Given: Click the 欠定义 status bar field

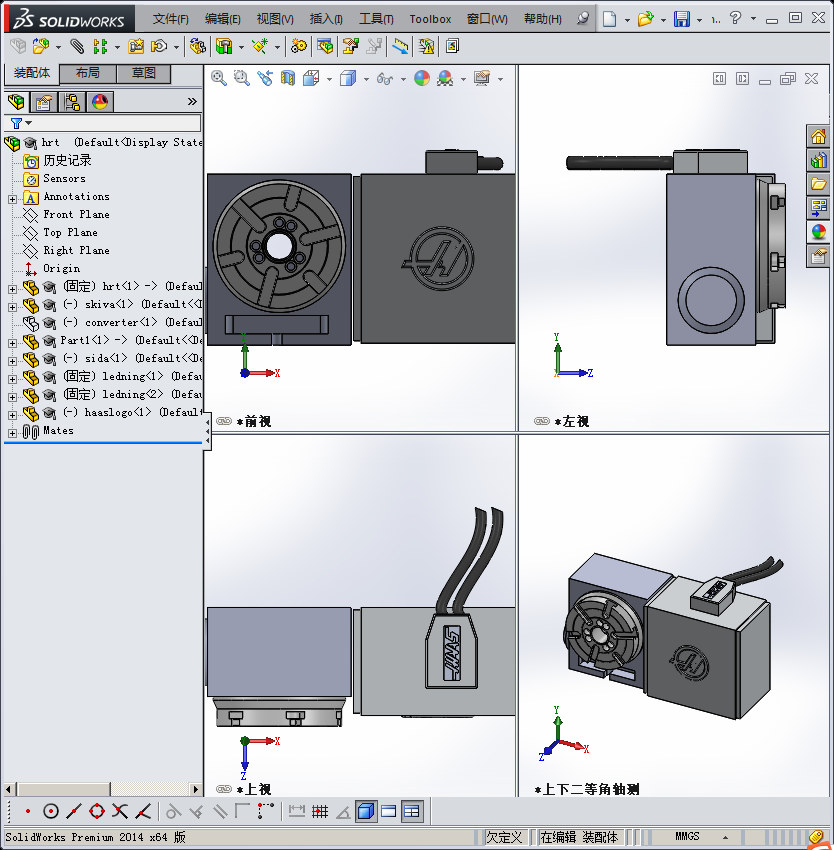Looking at the screenshot, I should [x=504, y=837].
